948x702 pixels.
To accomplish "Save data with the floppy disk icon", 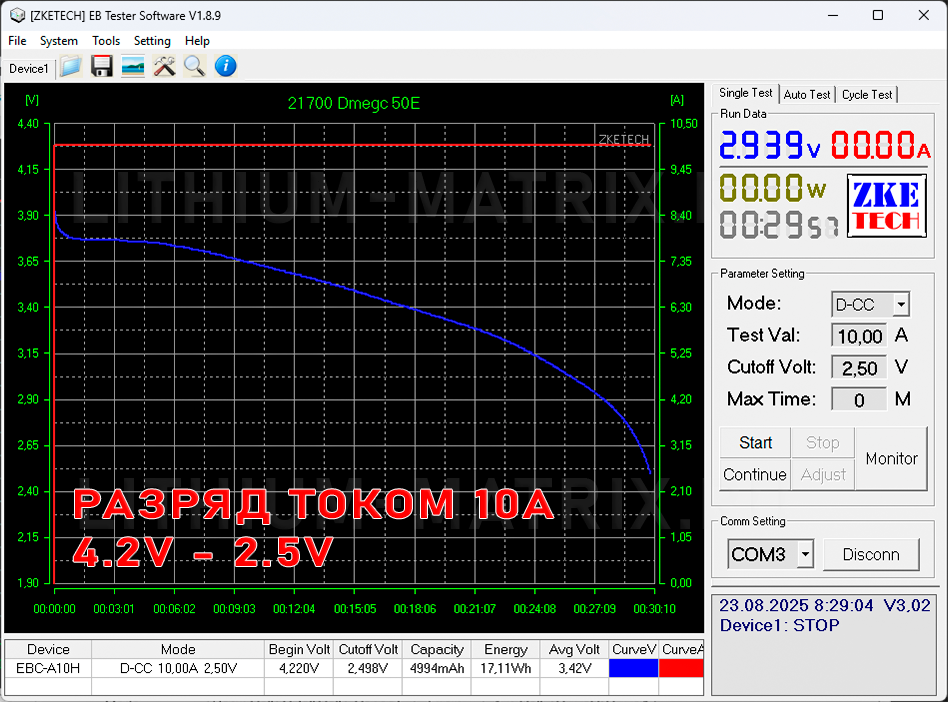I will (102, 66).
